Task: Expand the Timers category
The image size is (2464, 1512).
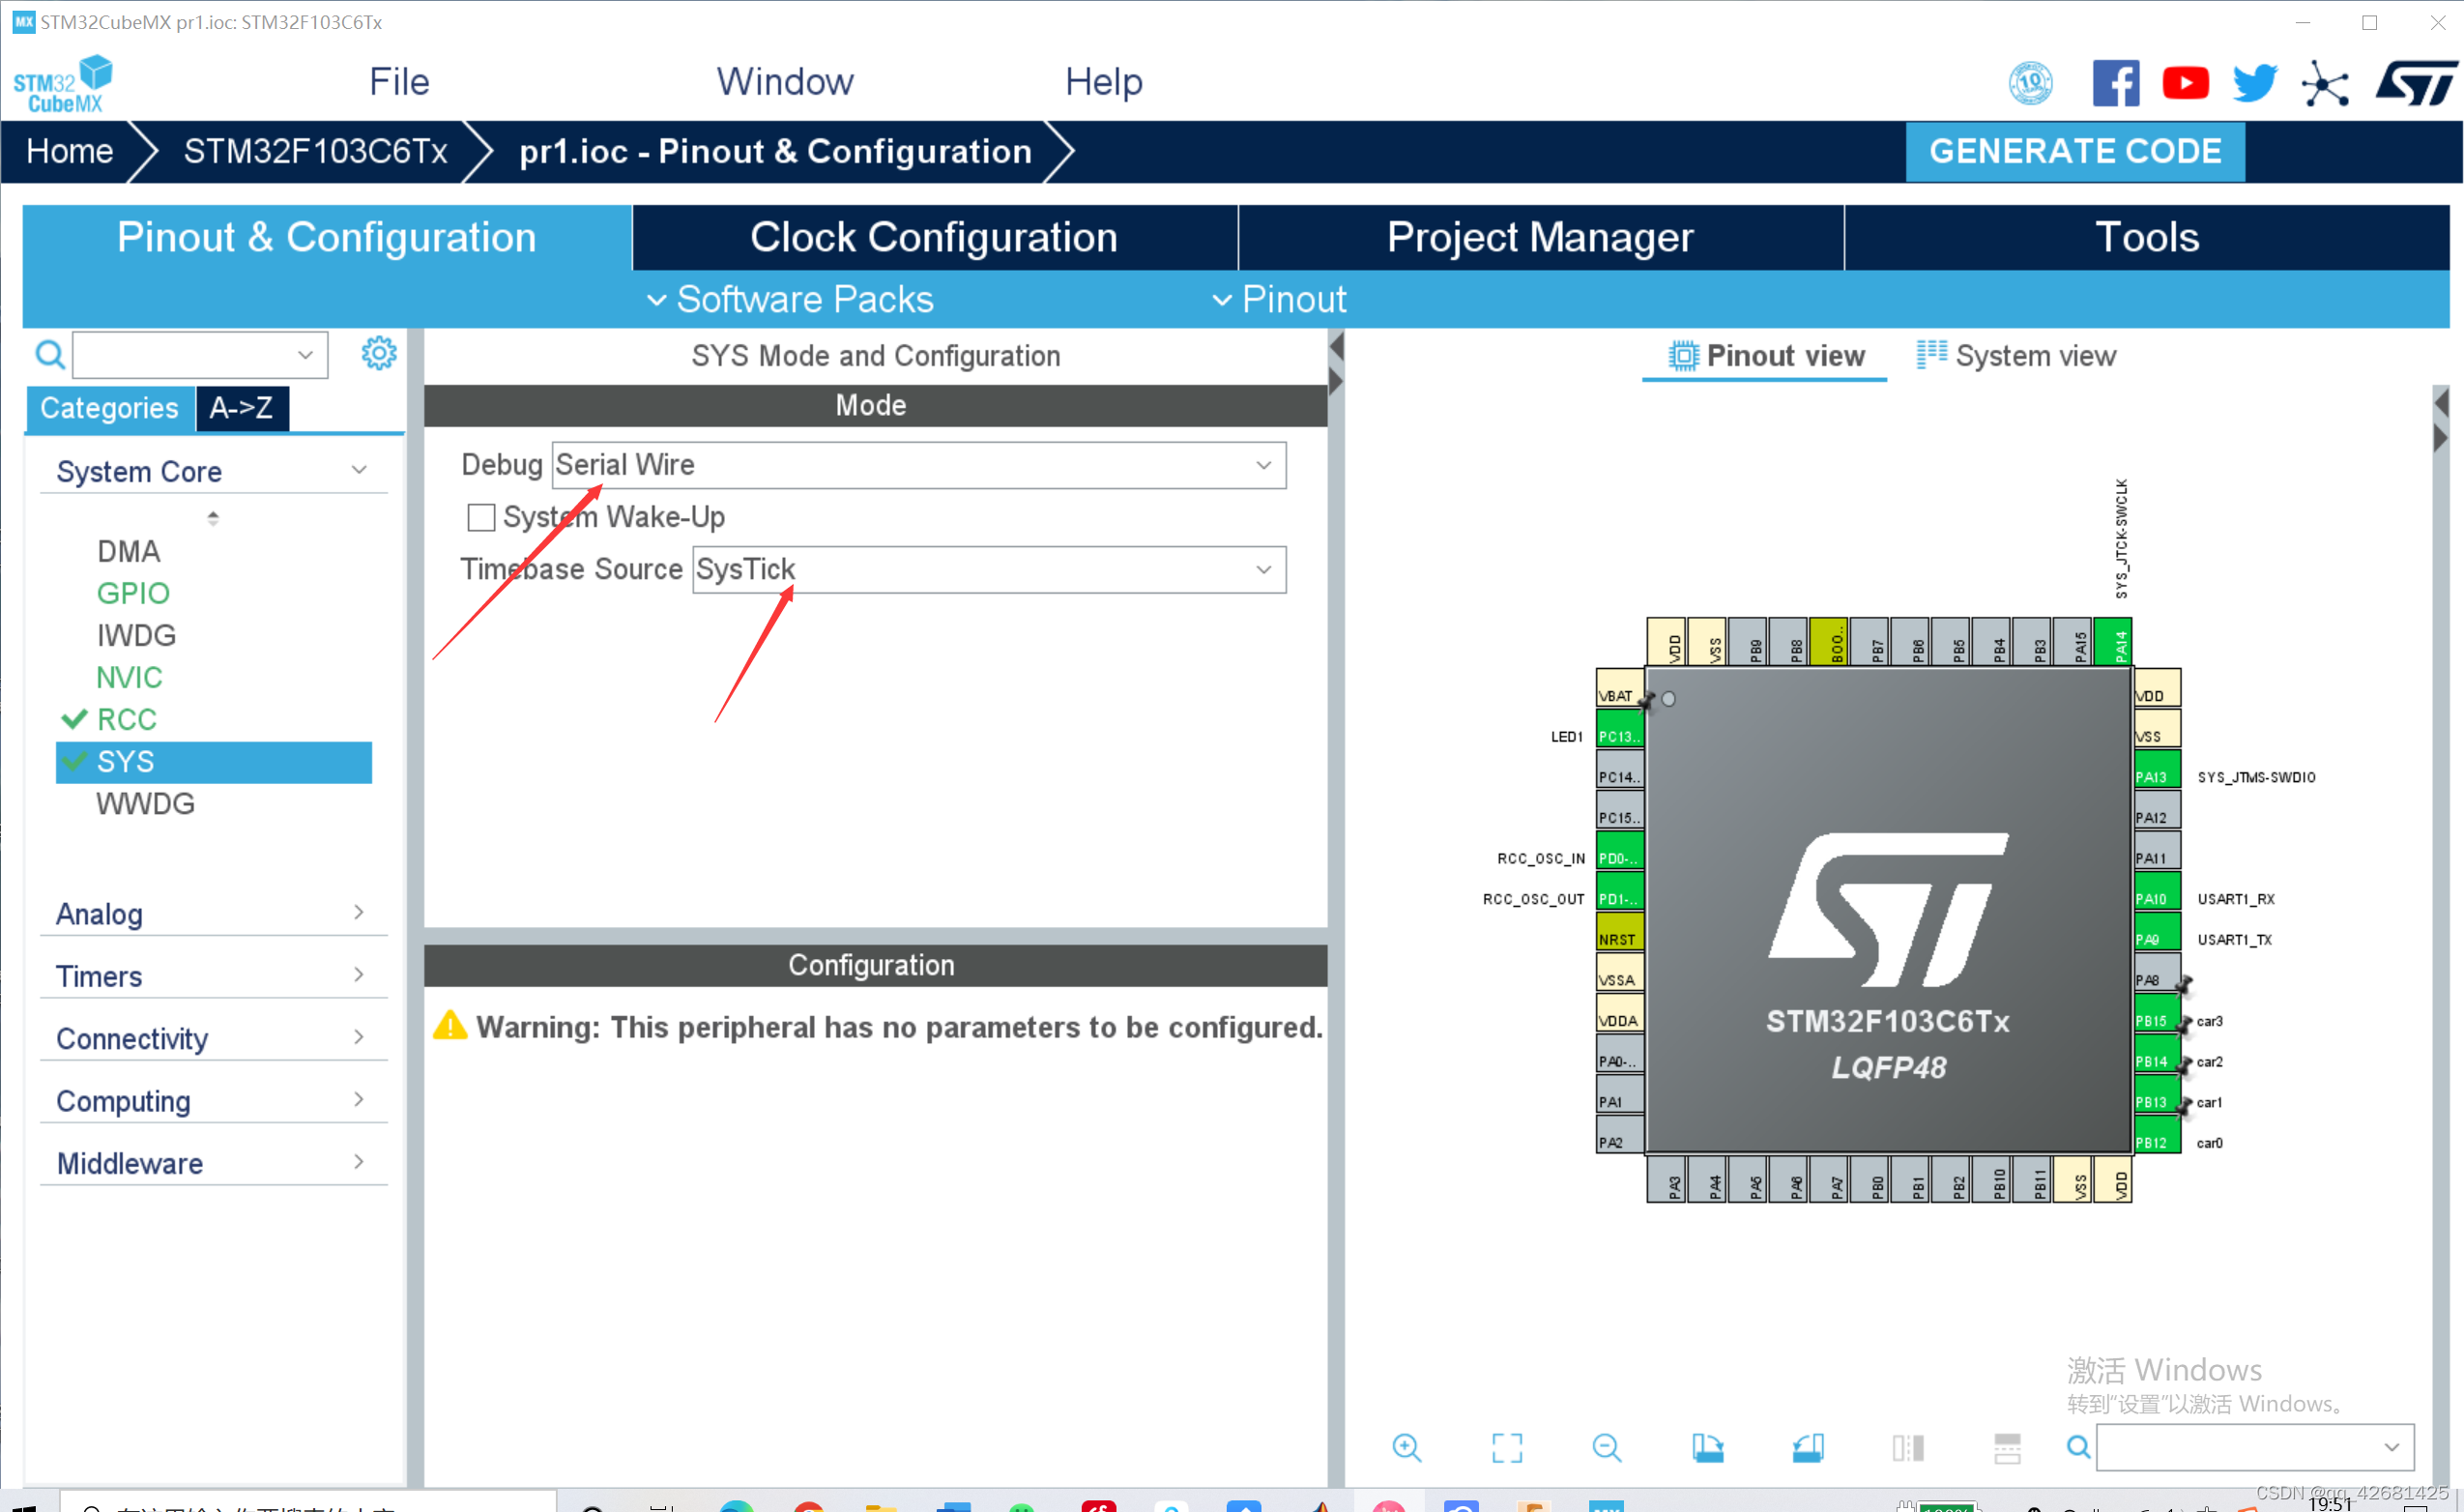Action: point(213,975)
